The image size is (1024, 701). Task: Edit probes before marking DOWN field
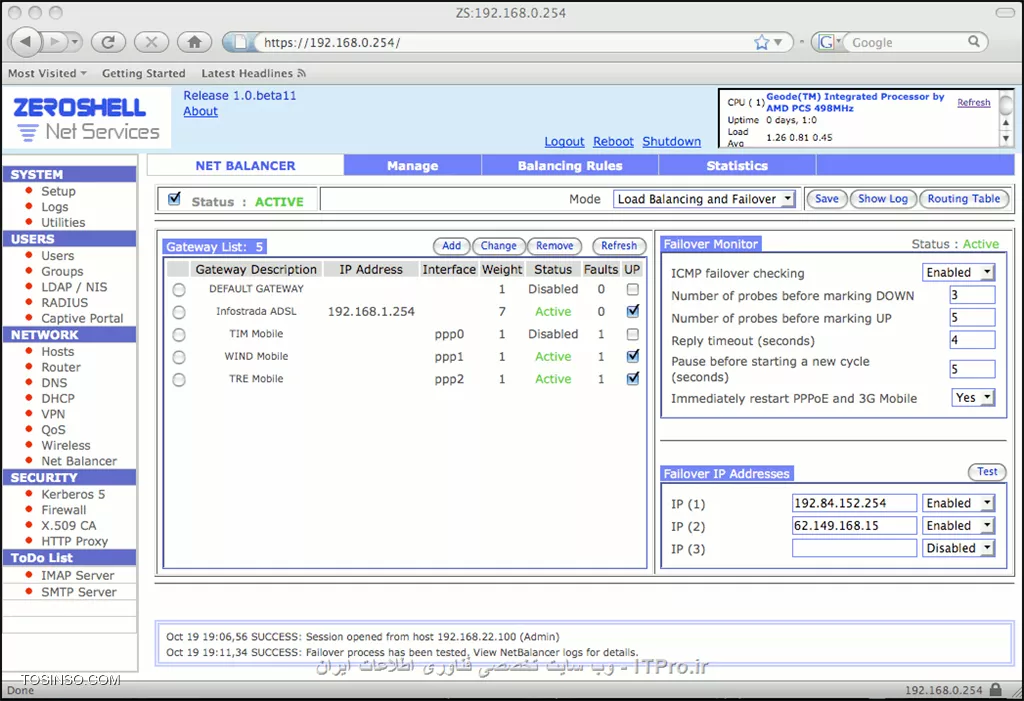972,295
